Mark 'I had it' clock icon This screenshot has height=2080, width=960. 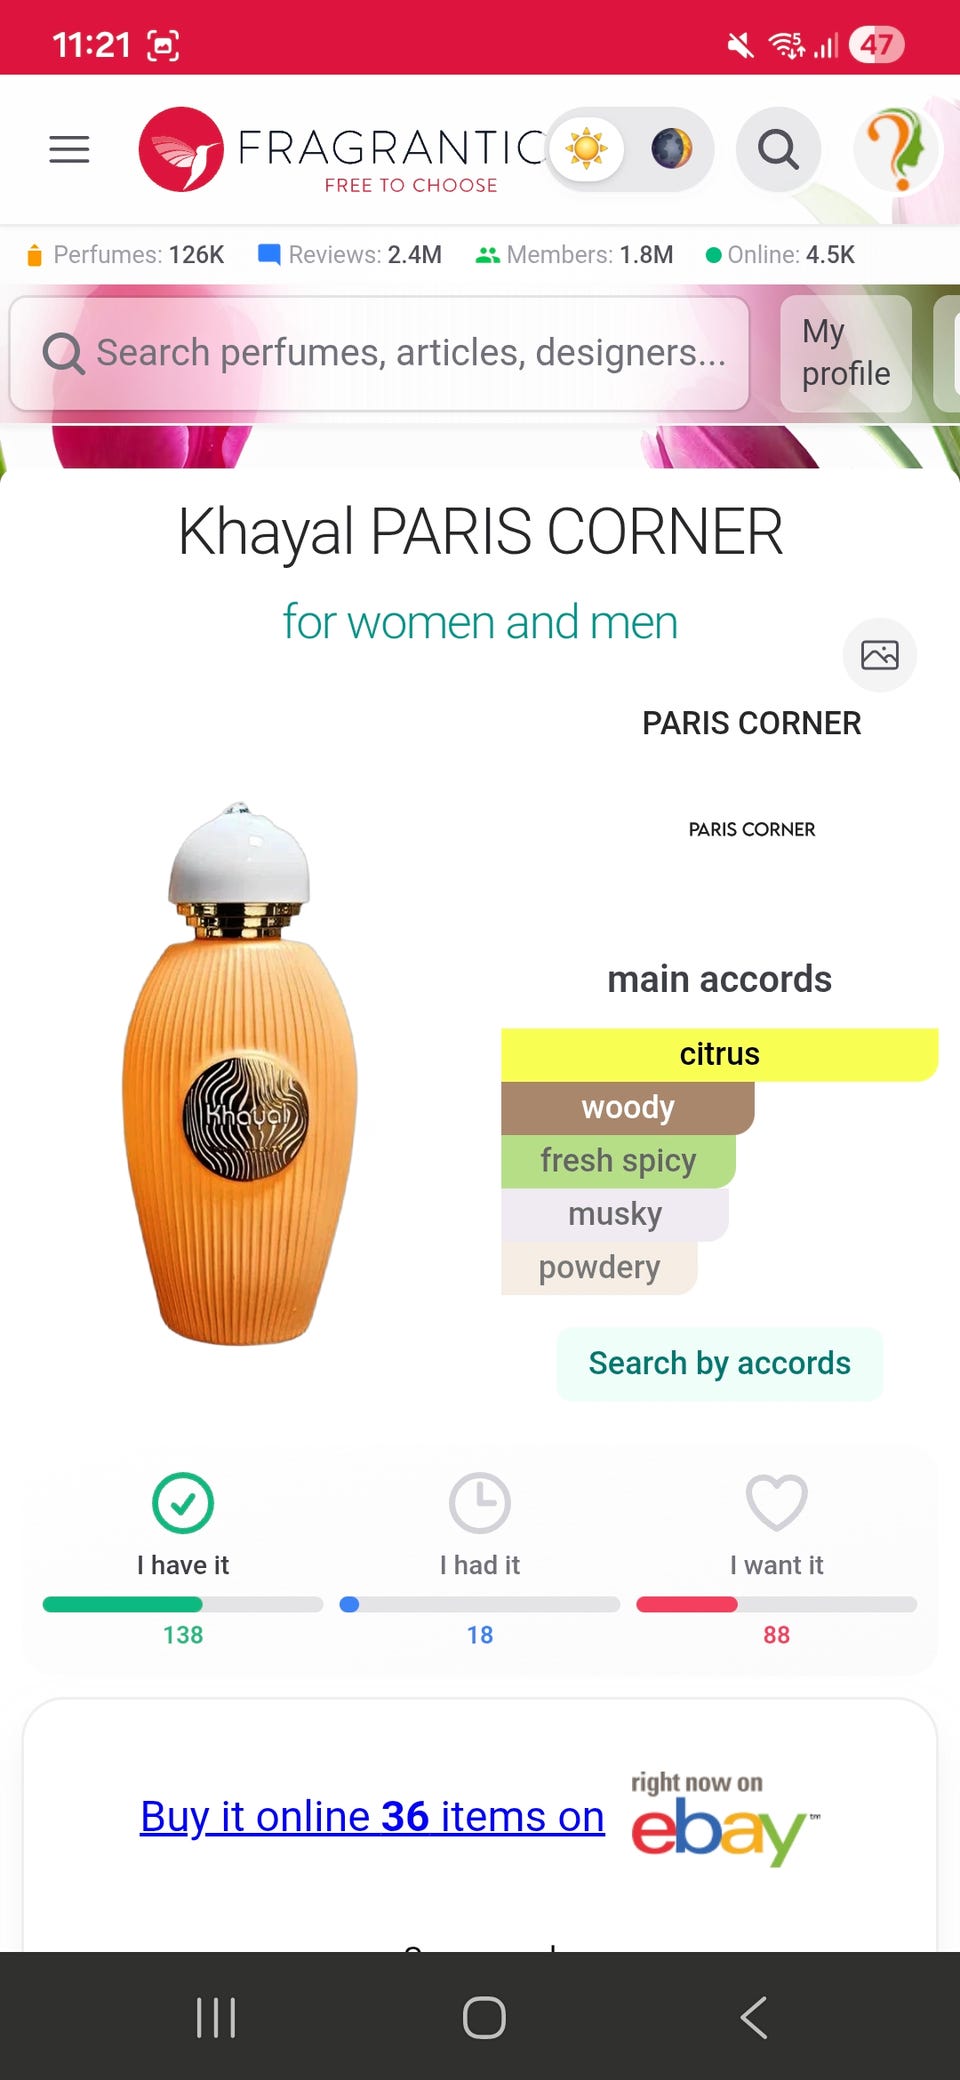click(x=480, y=1502)
